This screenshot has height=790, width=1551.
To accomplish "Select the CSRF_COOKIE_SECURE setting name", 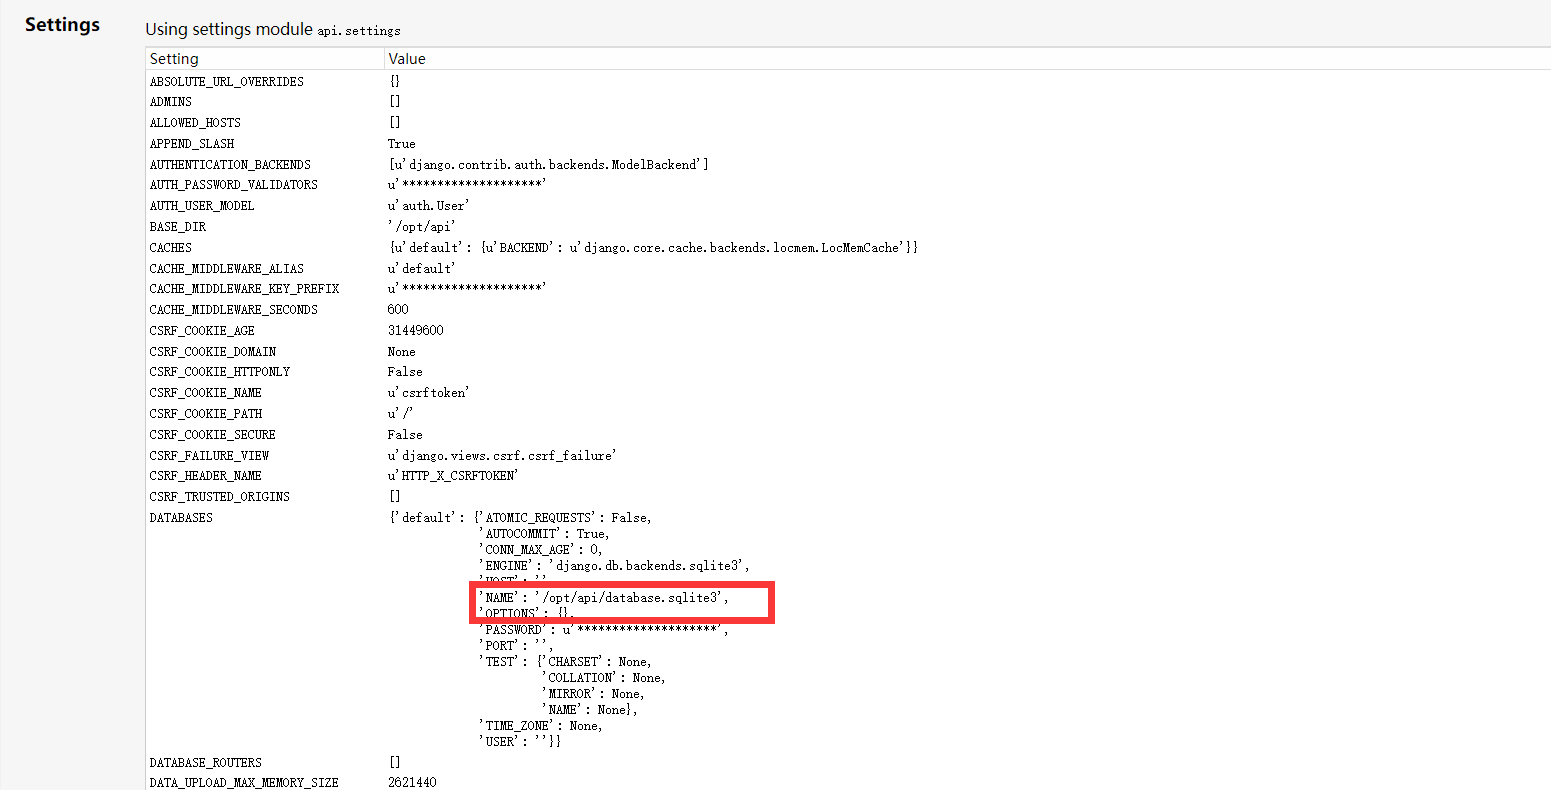I will [x=213, y=435].
